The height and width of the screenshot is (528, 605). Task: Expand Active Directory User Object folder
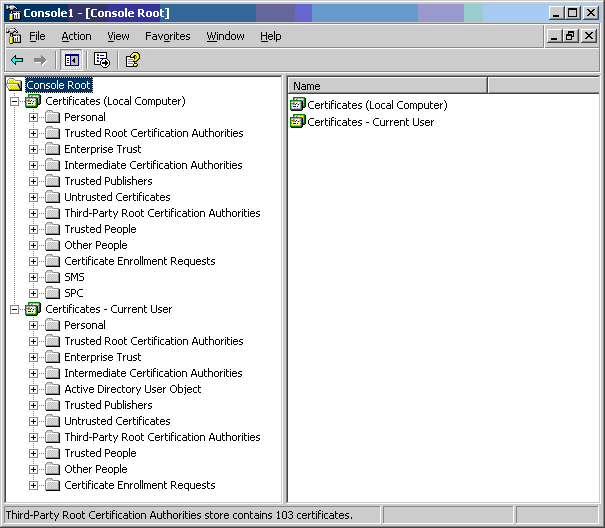pyautogui.click(x=33, y=389)
